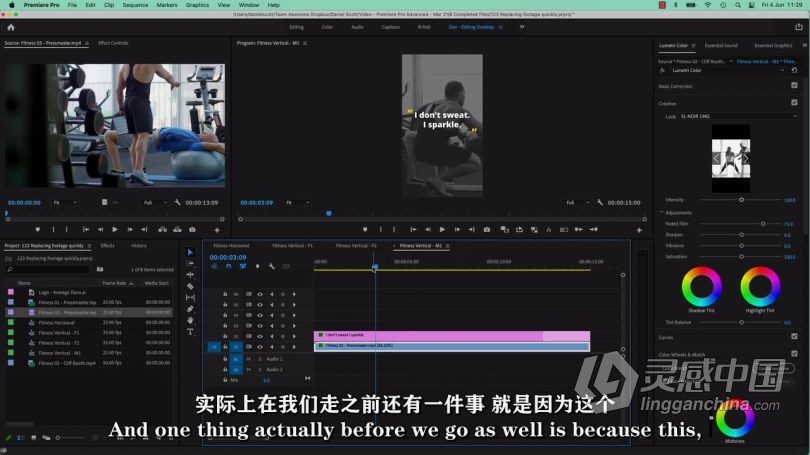
Task: Open Program monitor wrench settings
Action: coord(600,202)
